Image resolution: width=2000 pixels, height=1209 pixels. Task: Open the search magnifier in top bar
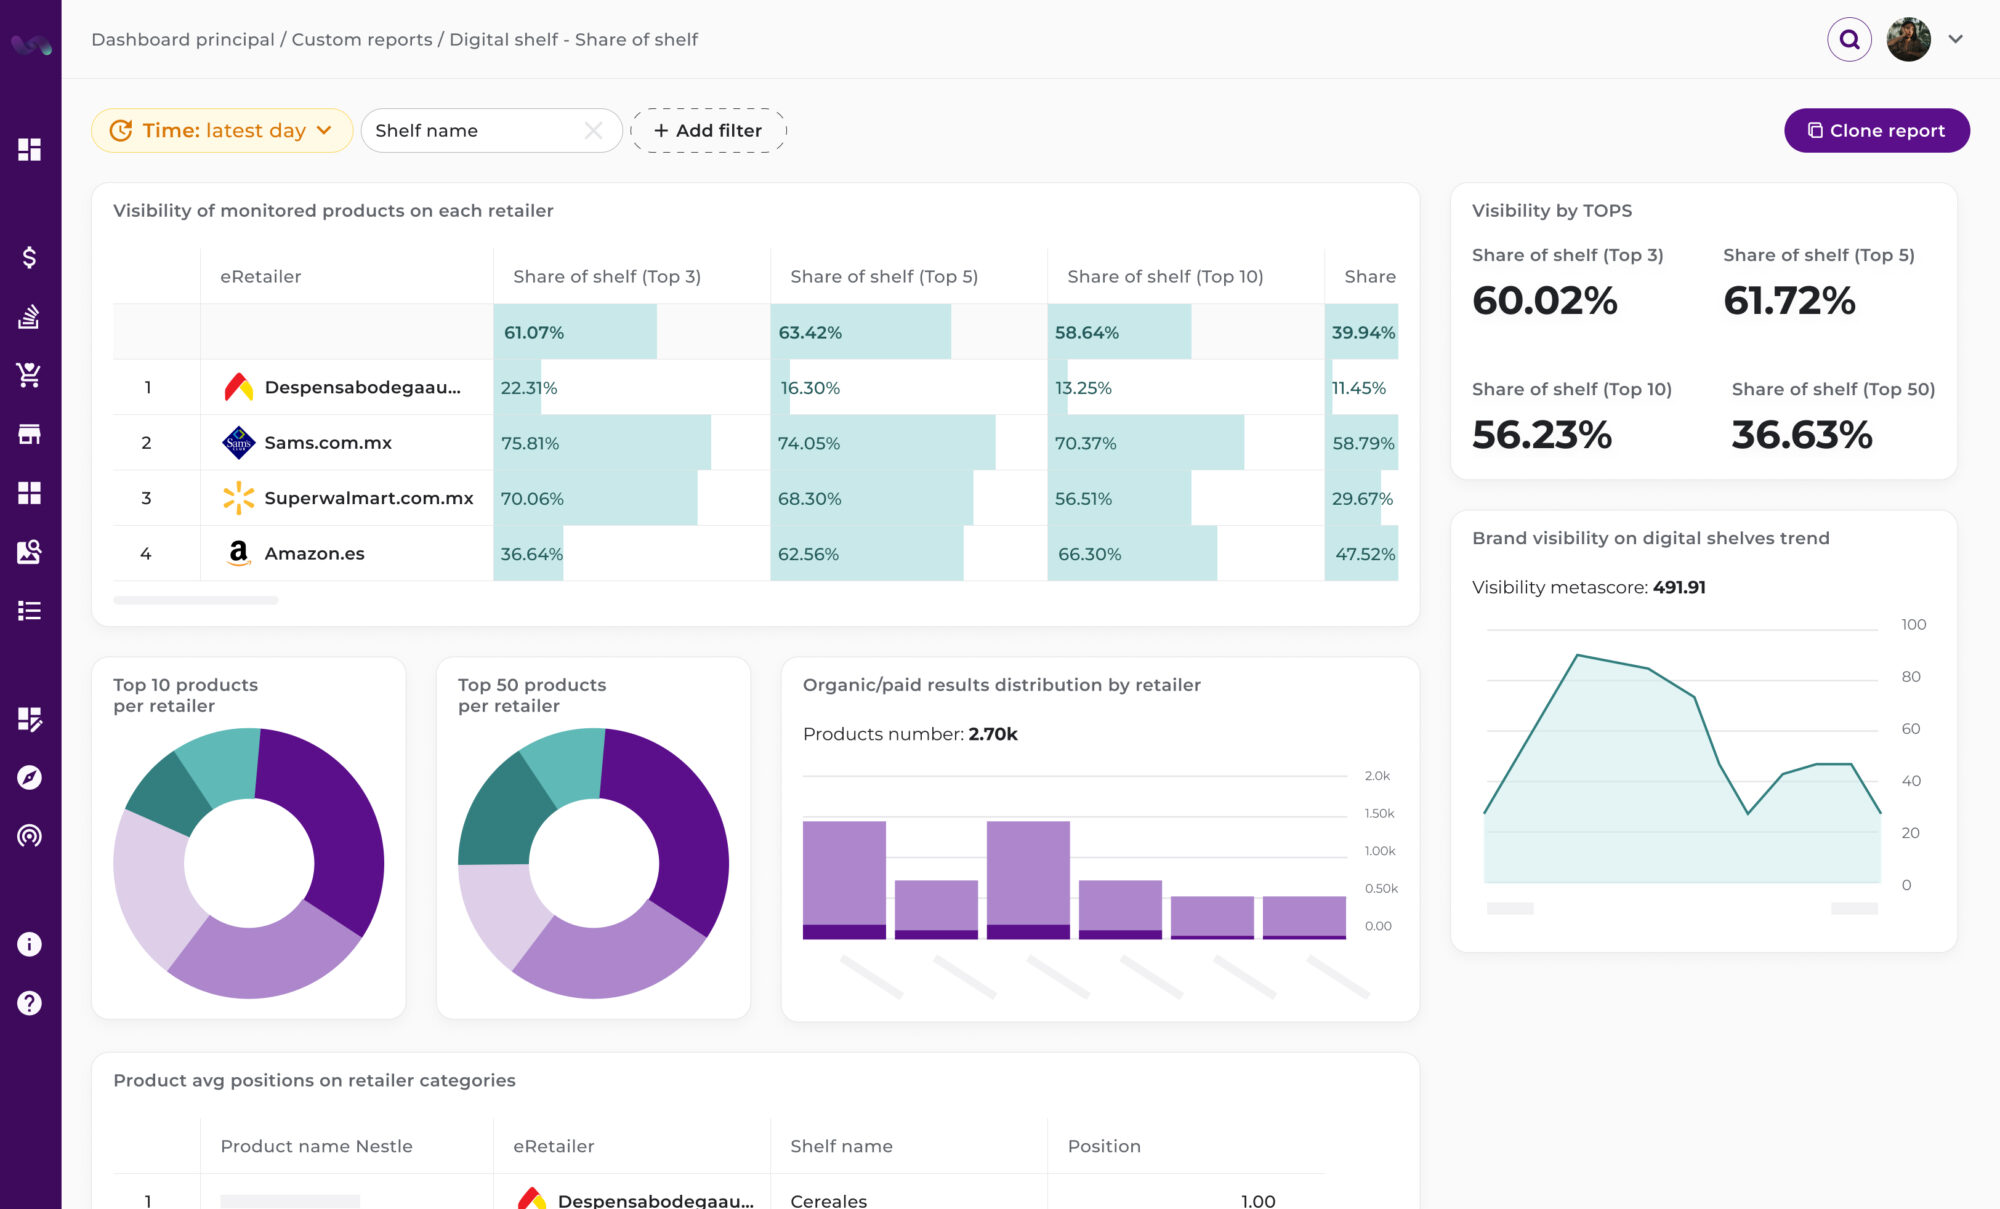click(1849, 39)
